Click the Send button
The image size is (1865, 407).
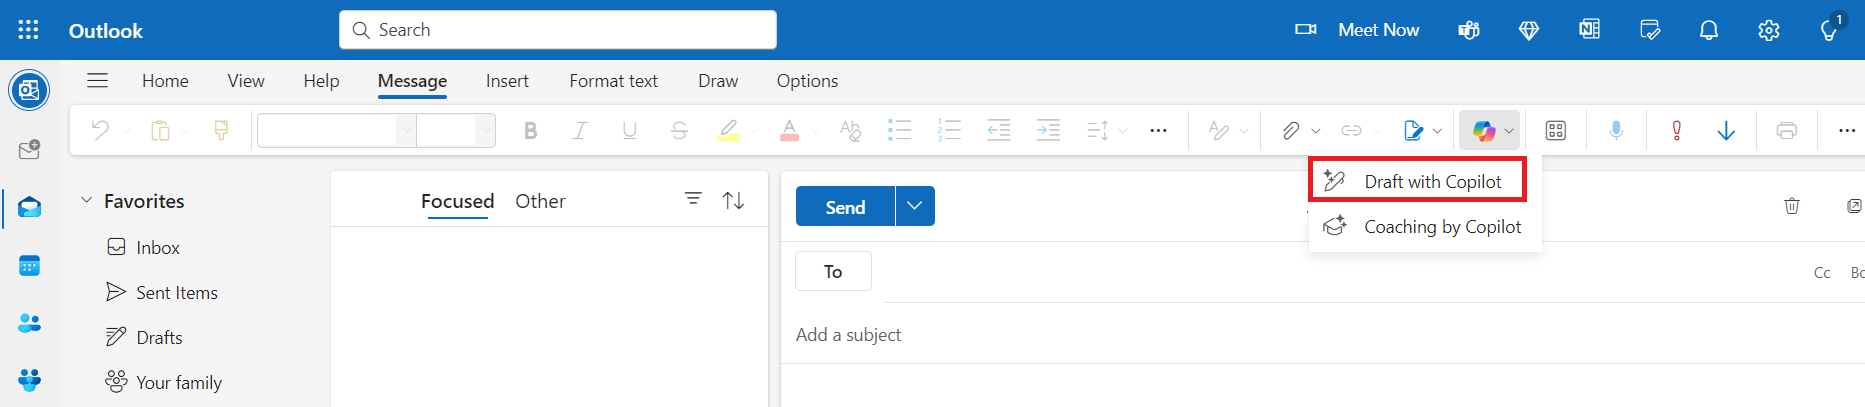tap(845, 206)
